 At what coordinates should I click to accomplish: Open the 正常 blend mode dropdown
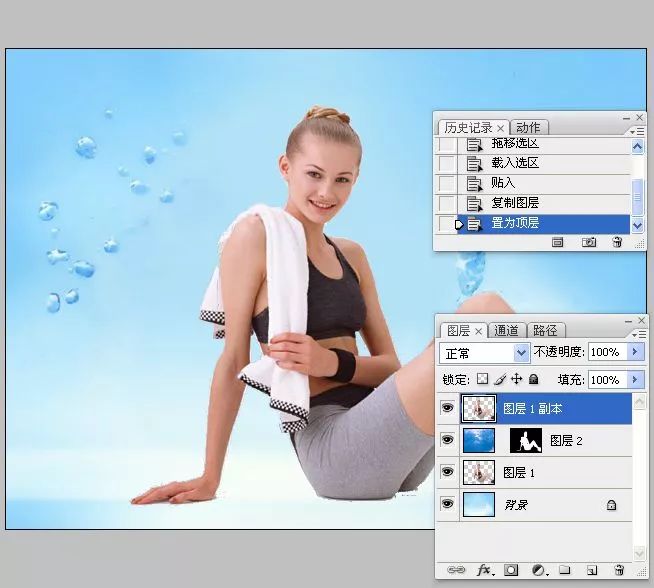(484, 353)
